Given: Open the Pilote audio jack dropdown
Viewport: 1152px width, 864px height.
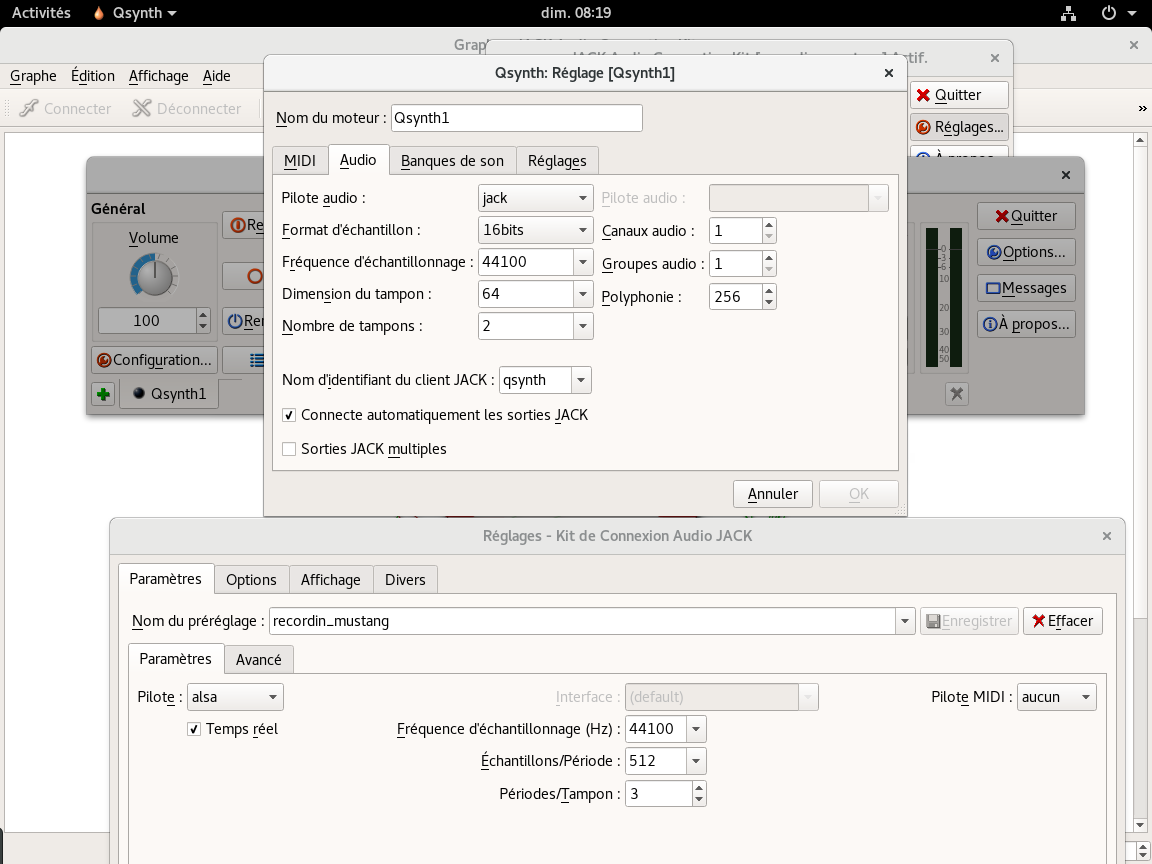Looking at the screenshot, I should click(x=535, y=198).
